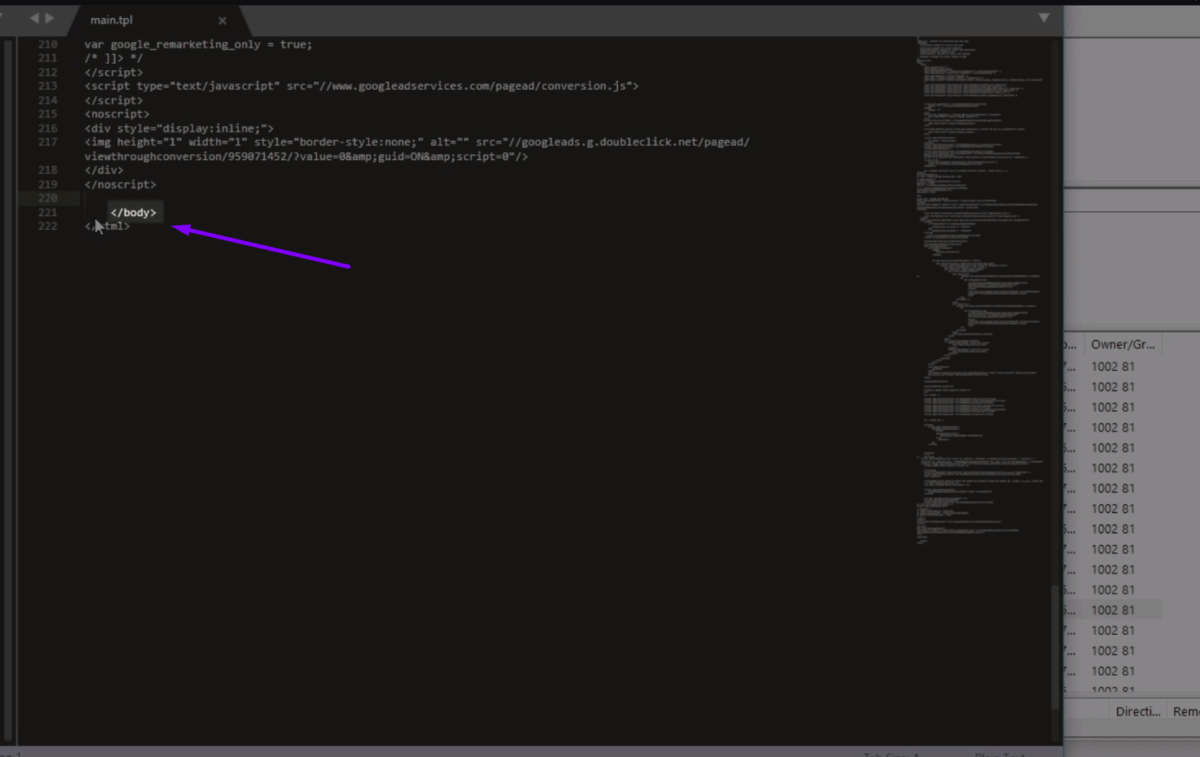
Task: Close the main.tpl tab
Action: (x=222, y=21)
